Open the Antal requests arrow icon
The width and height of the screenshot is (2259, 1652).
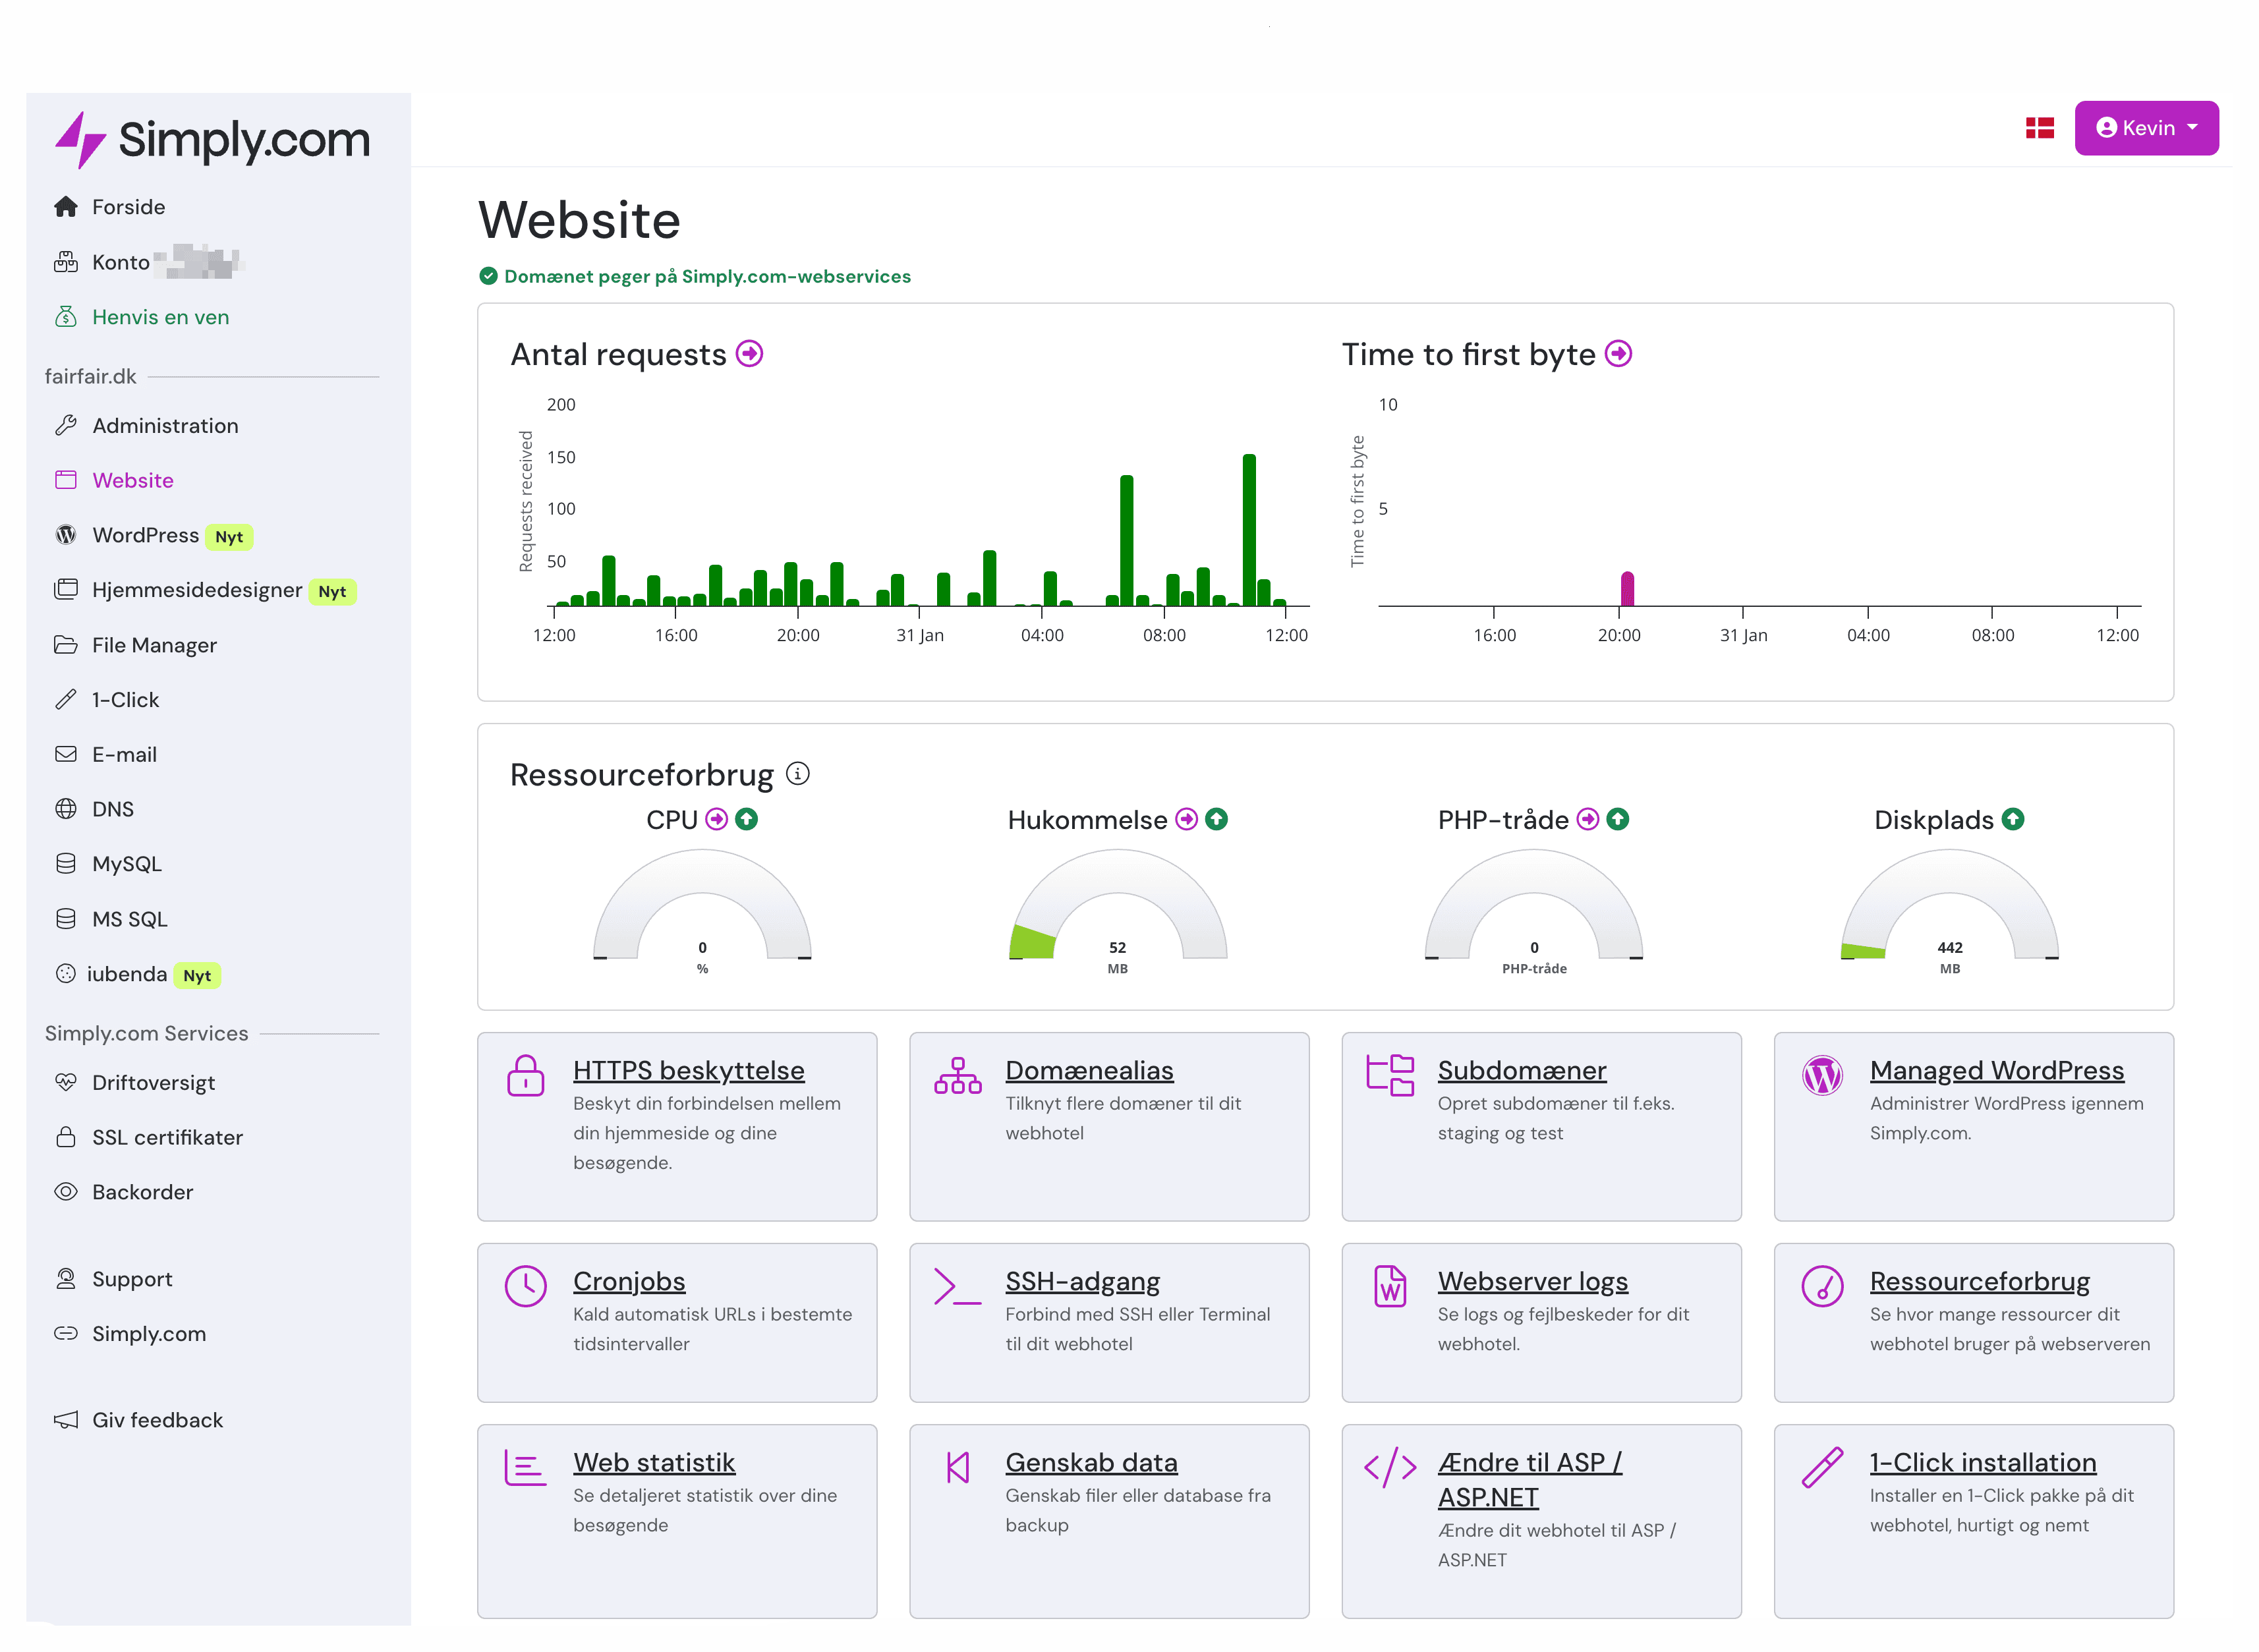[x=749, y=354]
